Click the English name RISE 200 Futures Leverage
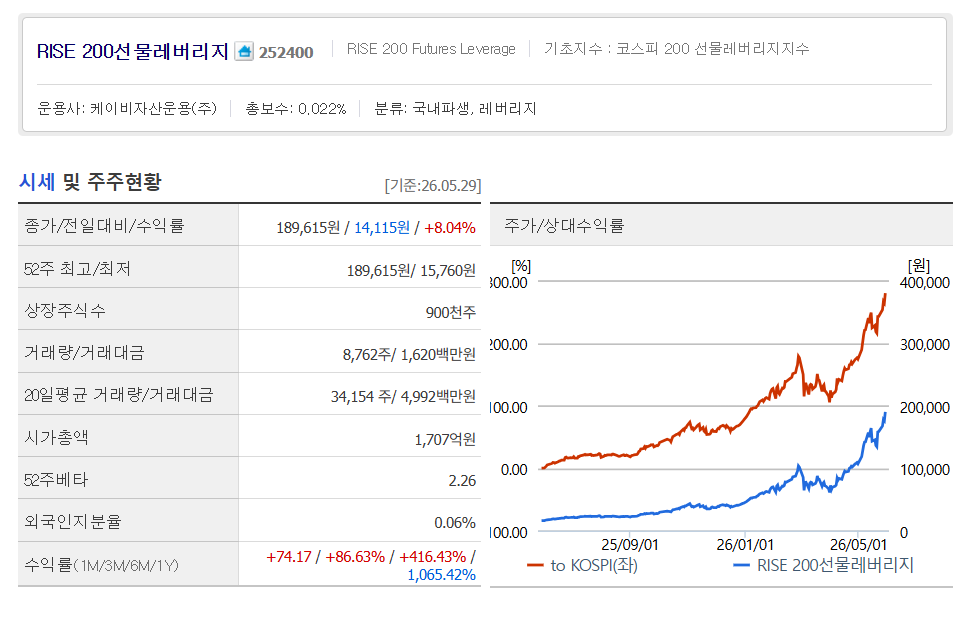This screenshot has height=621, width=971. (x=431, y=49)
